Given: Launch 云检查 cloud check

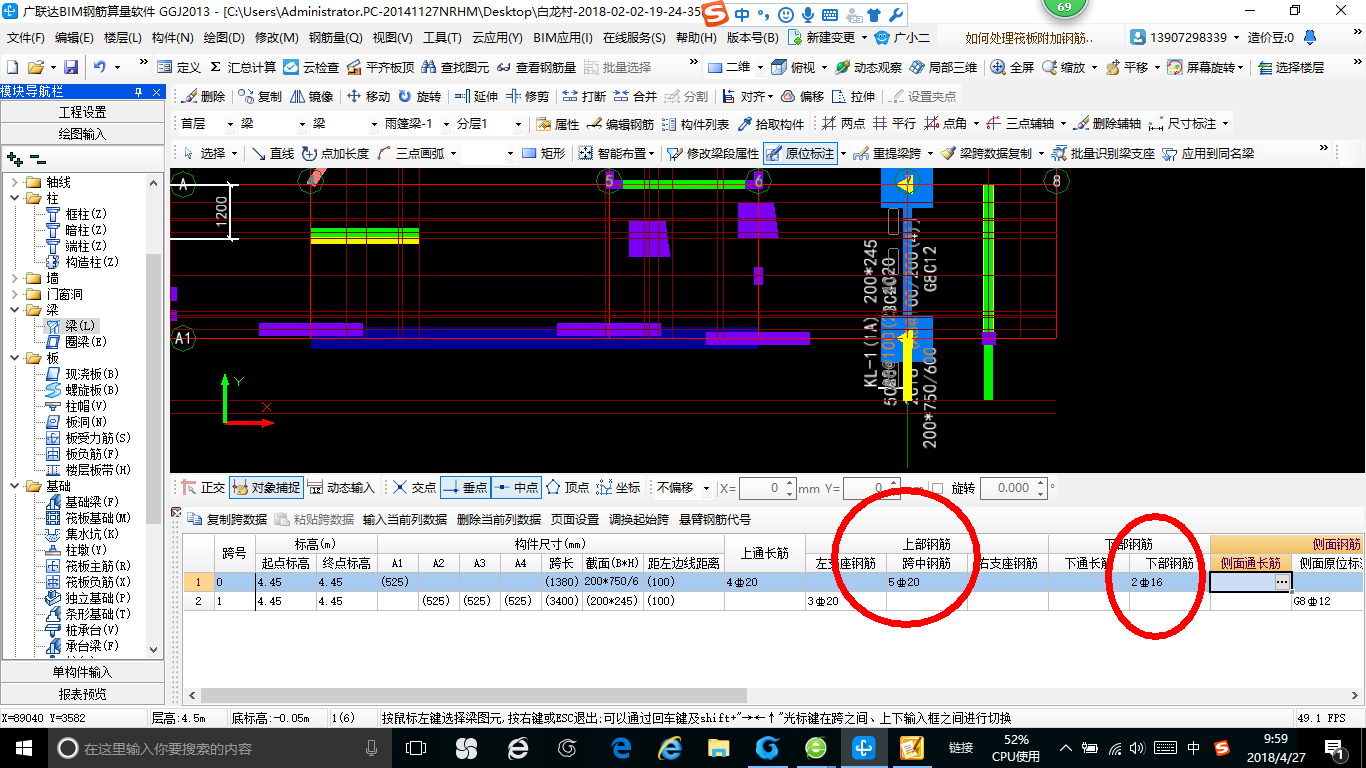Looking at the screenshot, I should tap(311, 67).
